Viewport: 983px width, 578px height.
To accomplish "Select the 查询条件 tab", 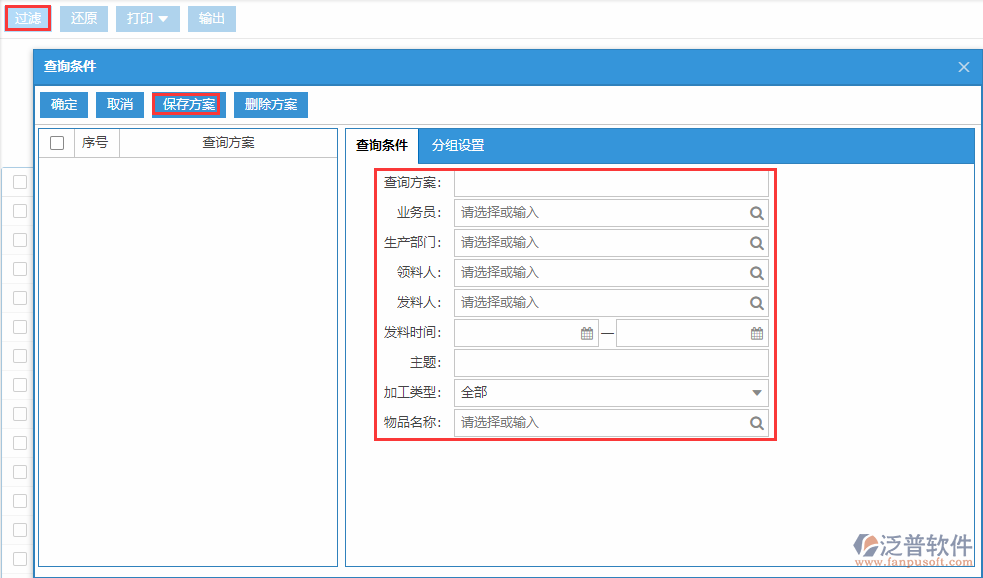I will point(382,145).
